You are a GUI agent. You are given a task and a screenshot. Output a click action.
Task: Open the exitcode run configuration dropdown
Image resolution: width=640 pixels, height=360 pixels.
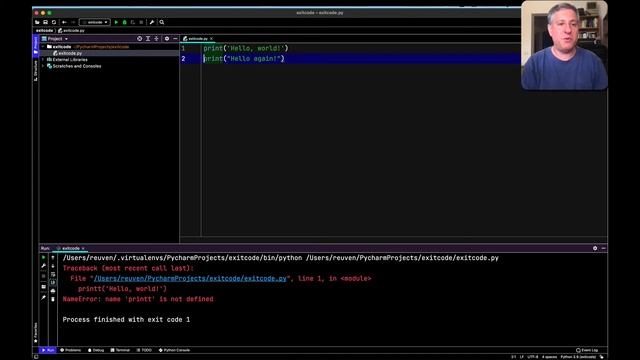pyautogui.click(x=95, y=22)
